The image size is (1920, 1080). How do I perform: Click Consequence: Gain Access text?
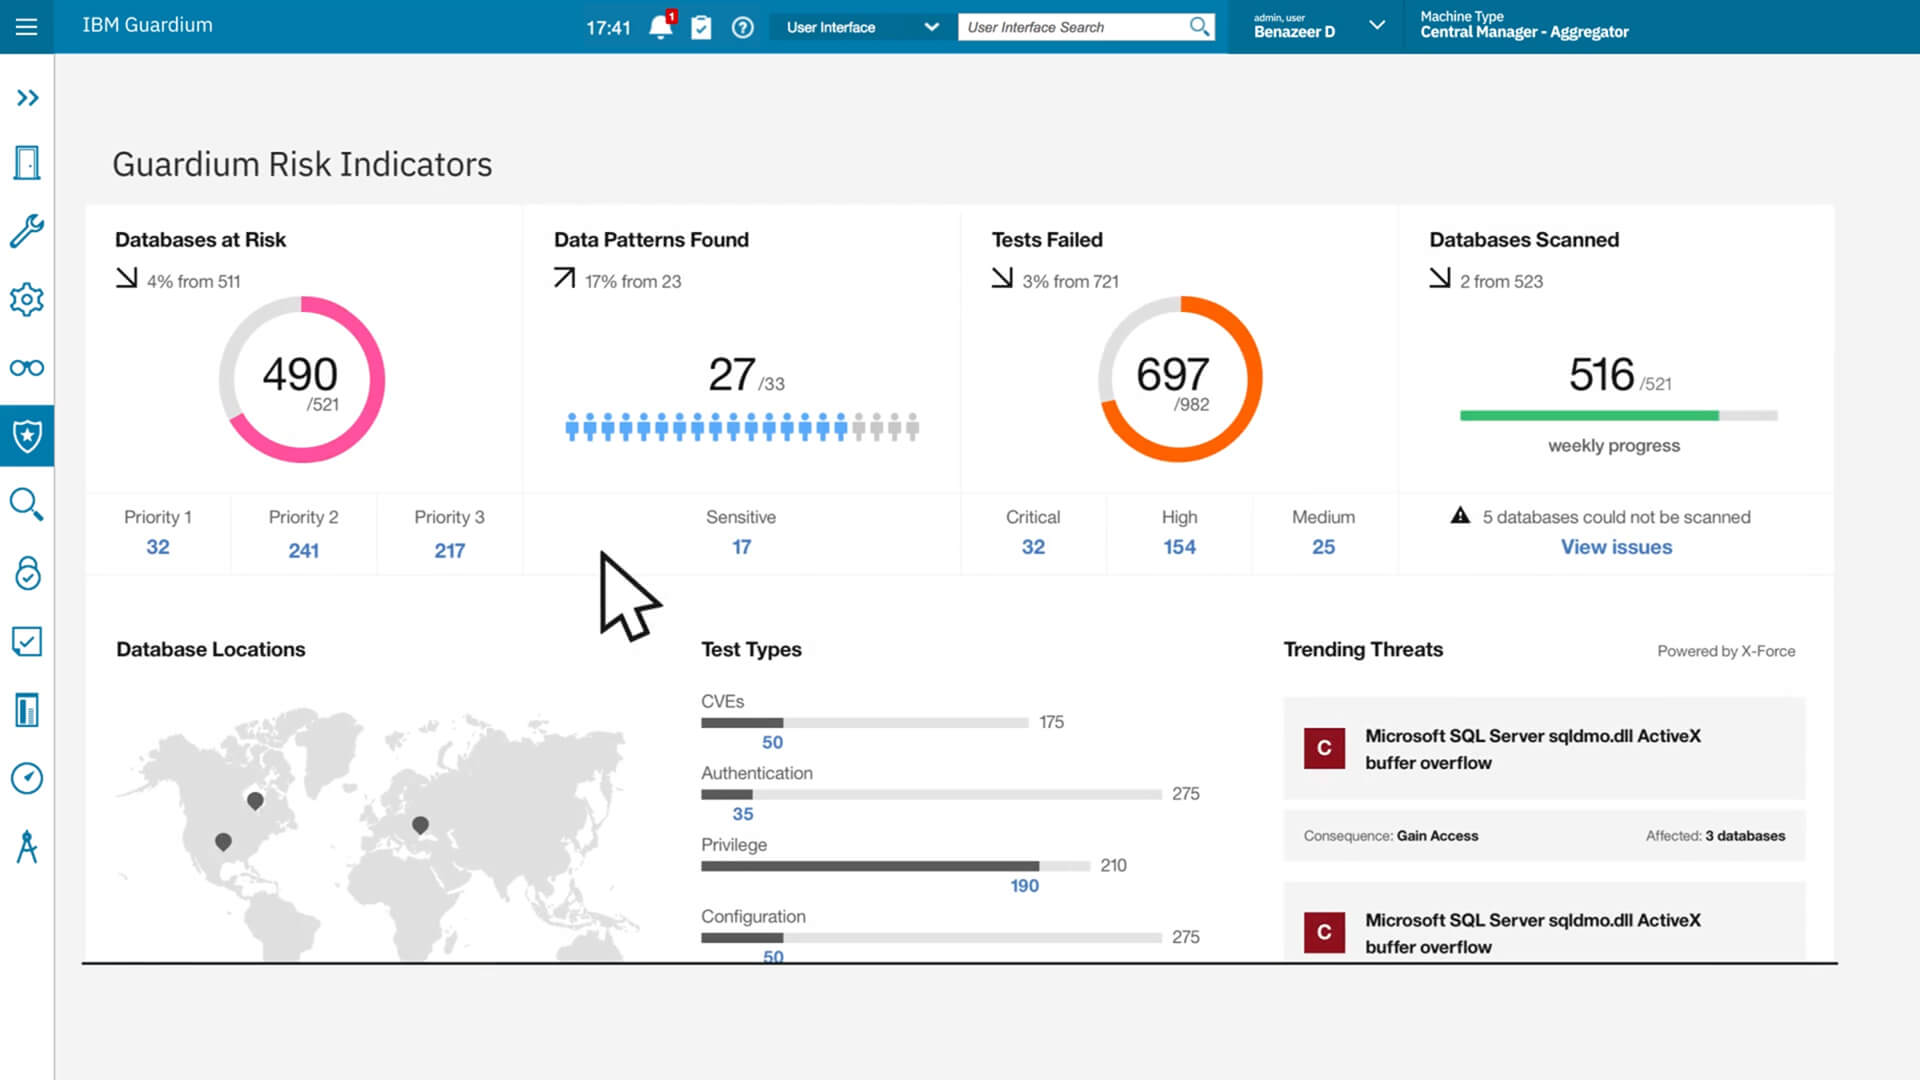click(x=1390, y=836)
